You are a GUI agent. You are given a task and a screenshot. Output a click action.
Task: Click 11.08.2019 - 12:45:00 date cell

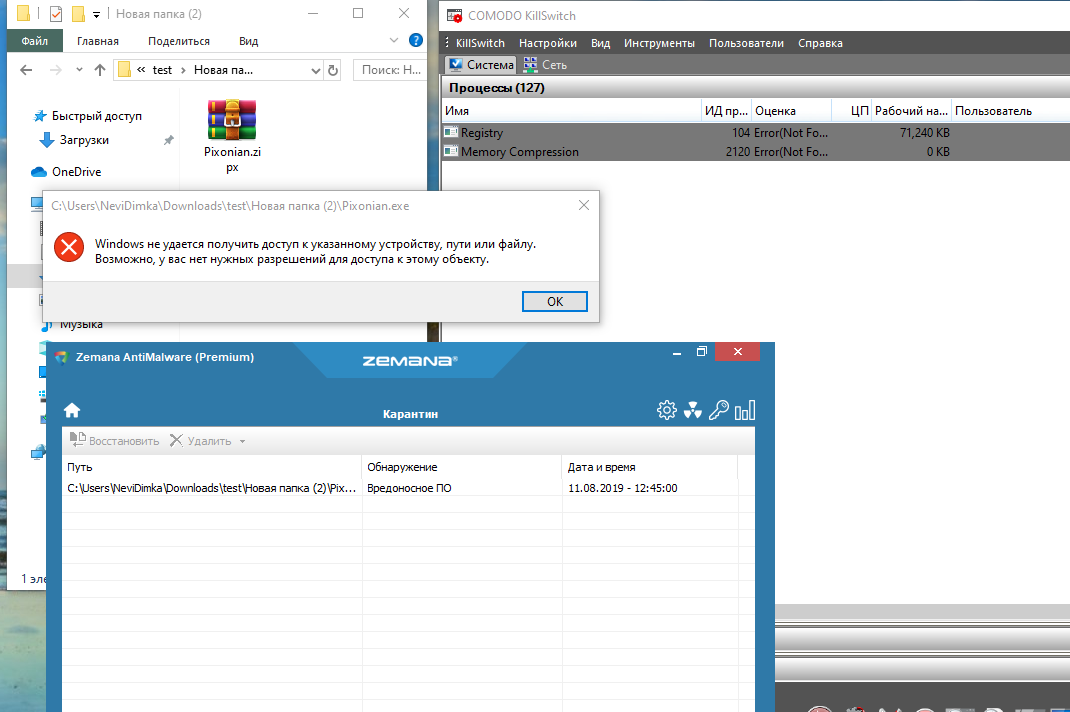pos(622,488)
